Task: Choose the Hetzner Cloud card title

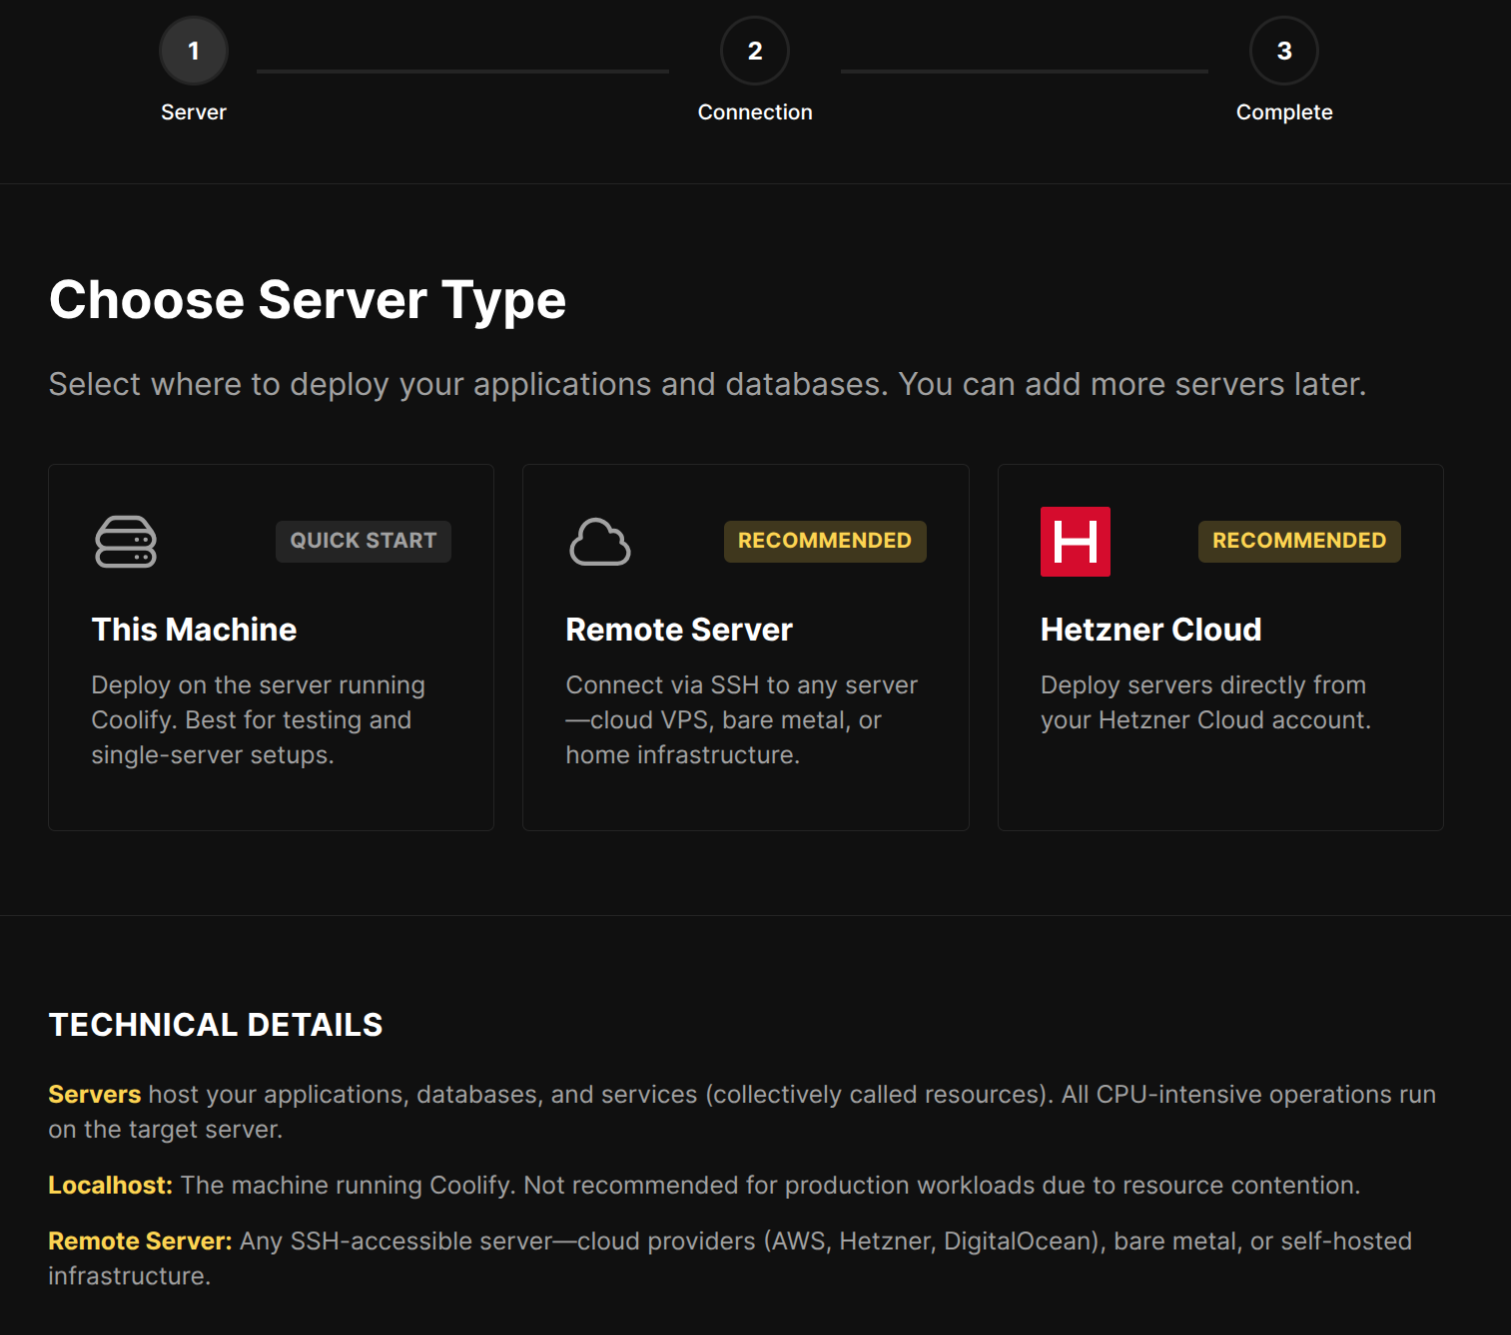Action: tap(1151, 630)
